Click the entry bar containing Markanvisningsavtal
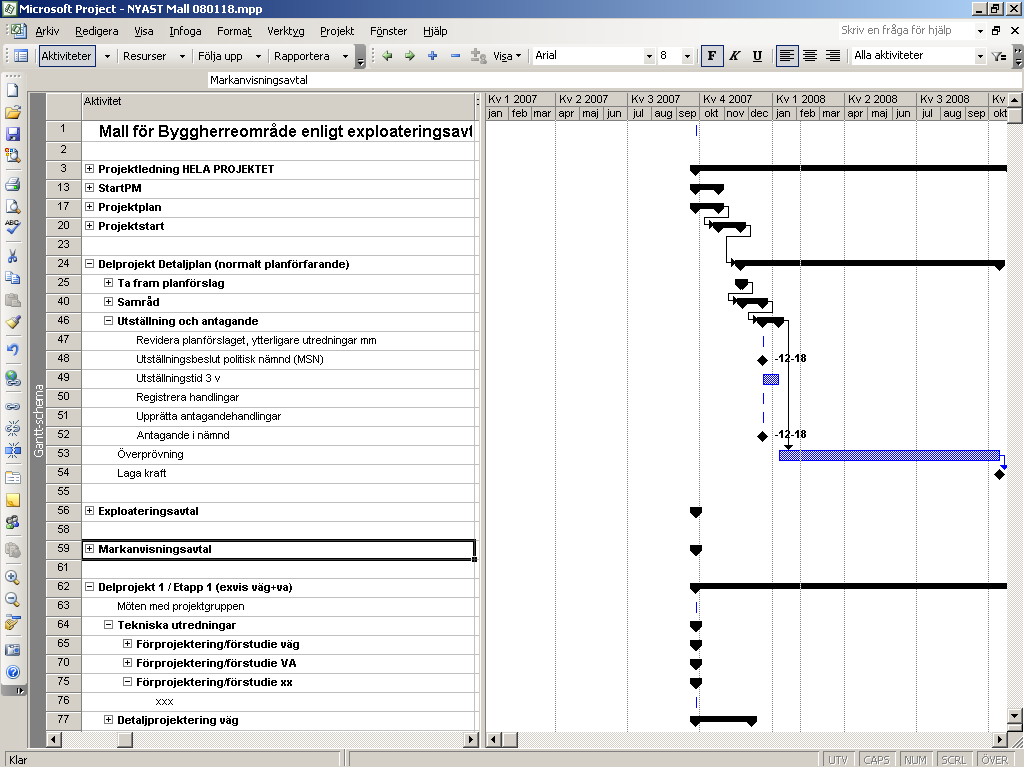 pos(614,80)
